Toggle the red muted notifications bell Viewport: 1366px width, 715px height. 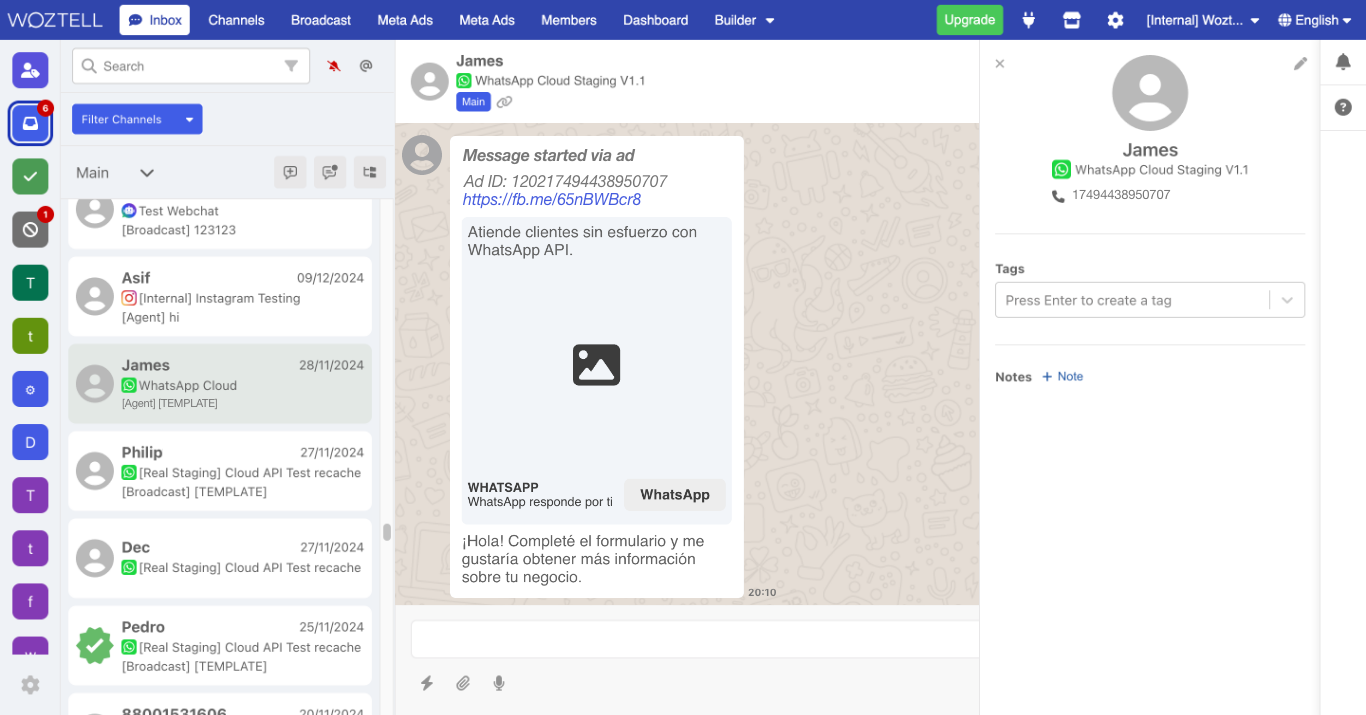[x=334, y=66]
